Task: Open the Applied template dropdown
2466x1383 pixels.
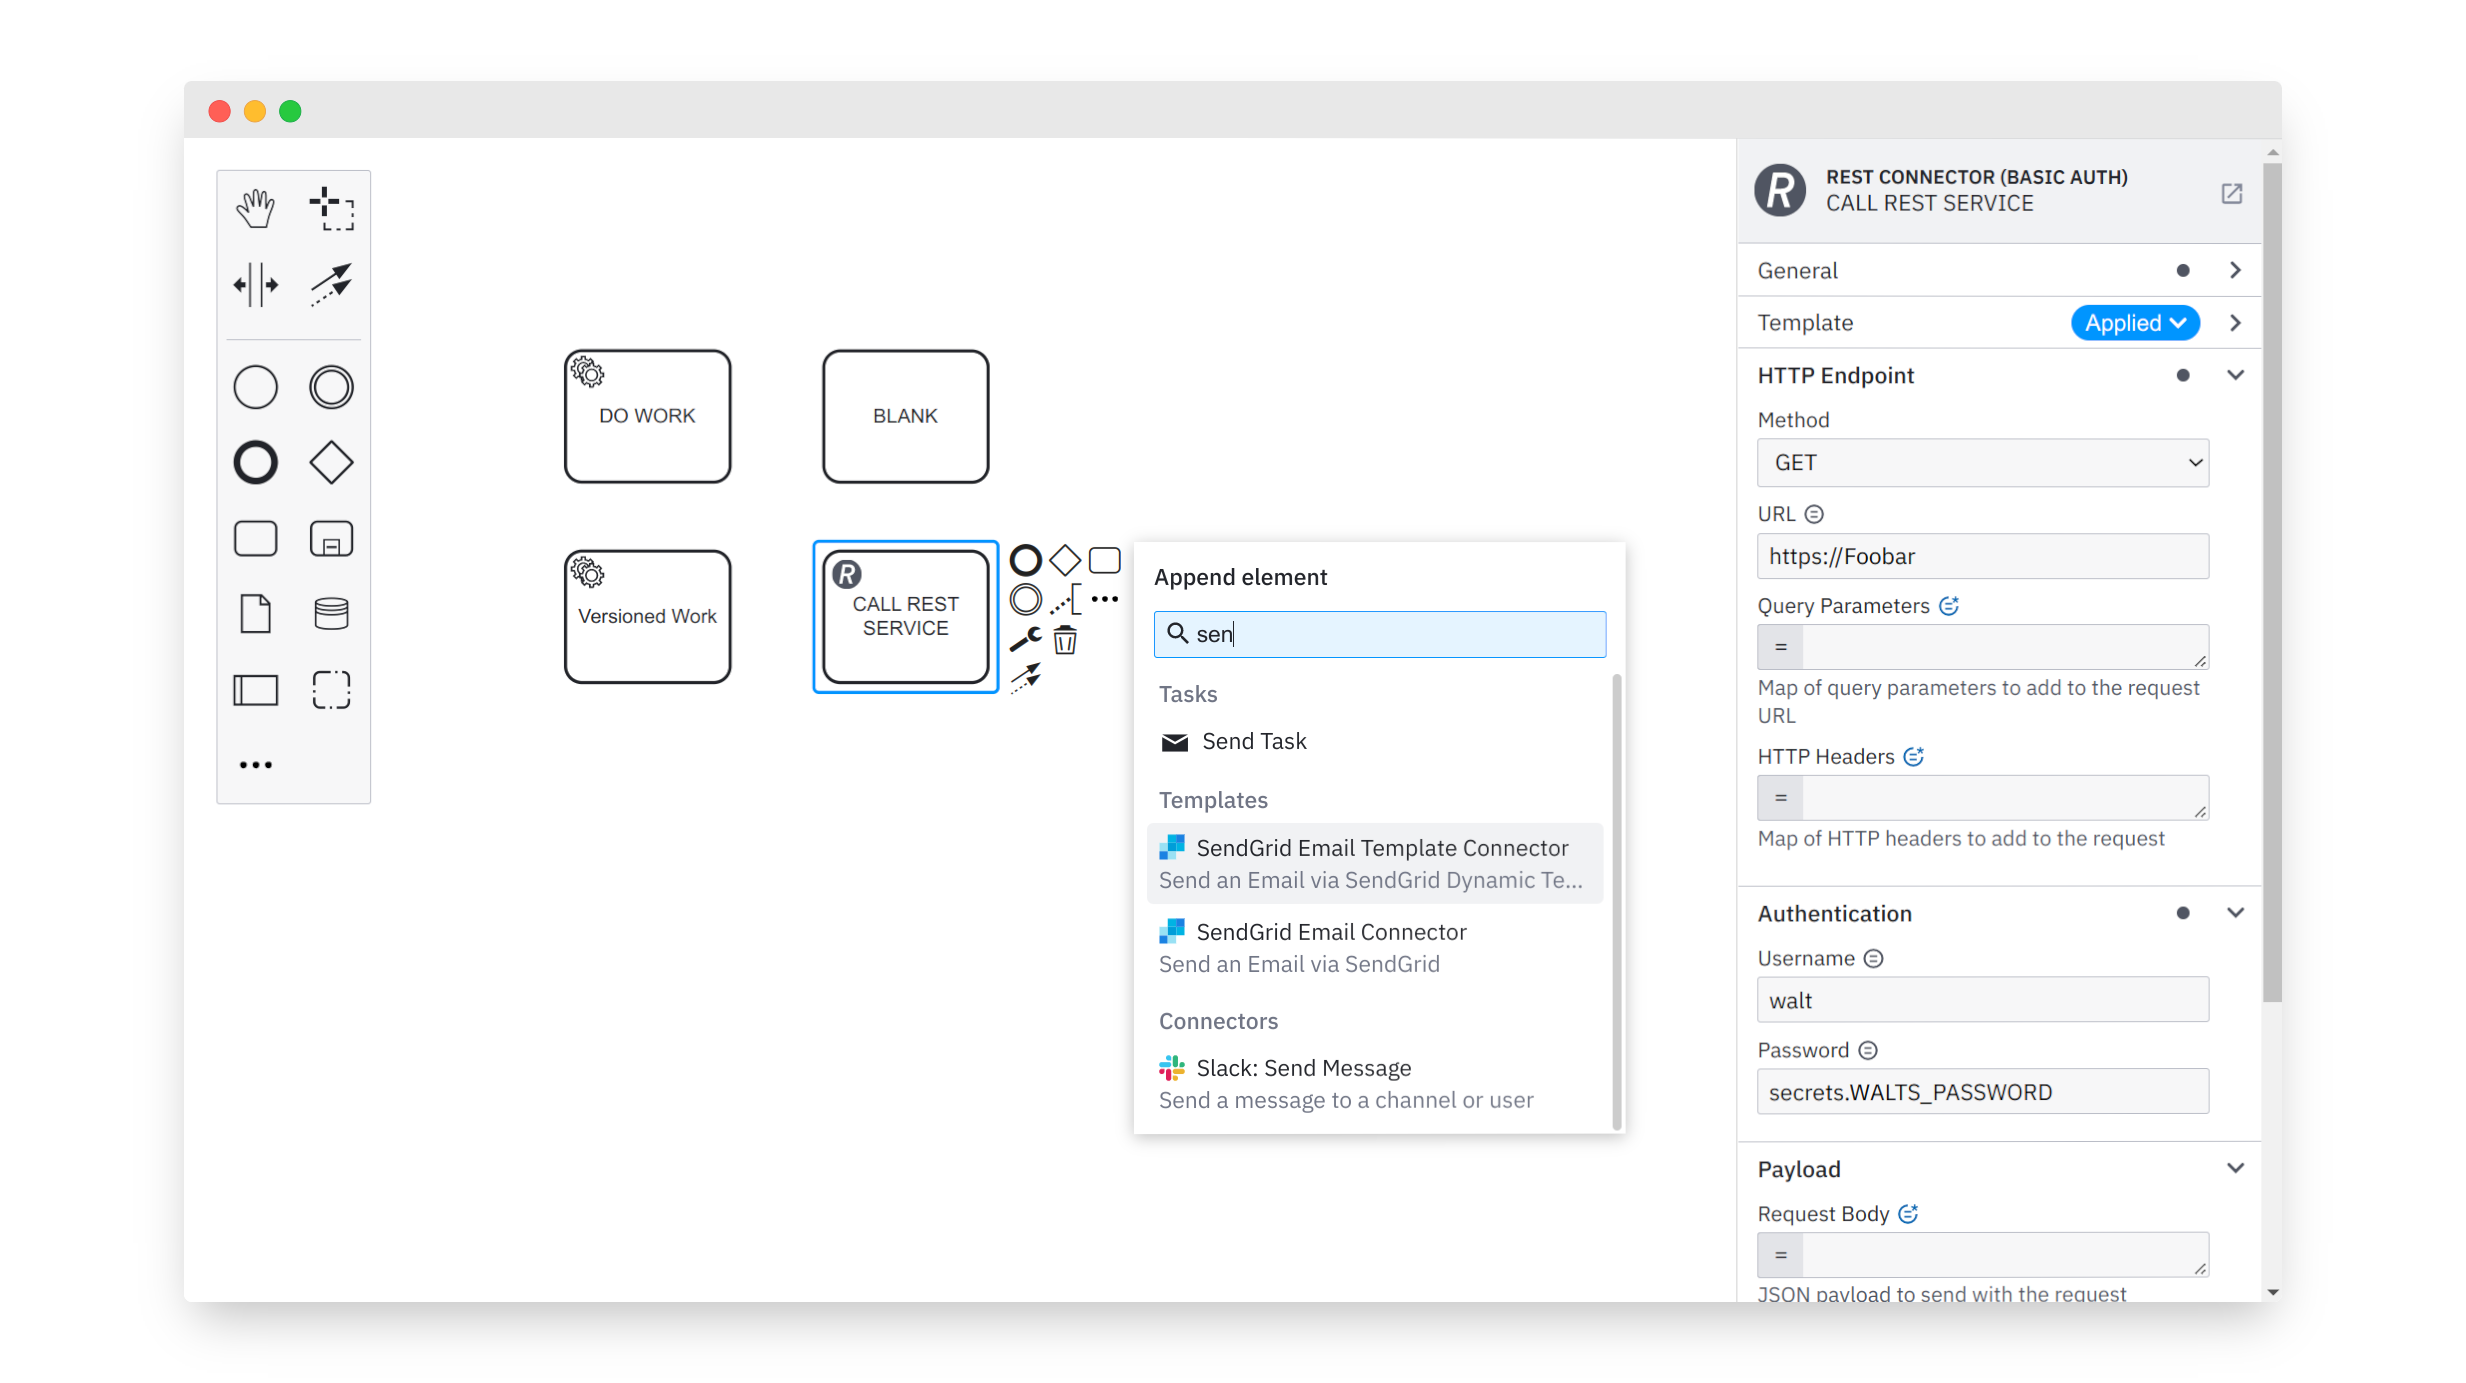Action: point(2134,323)
